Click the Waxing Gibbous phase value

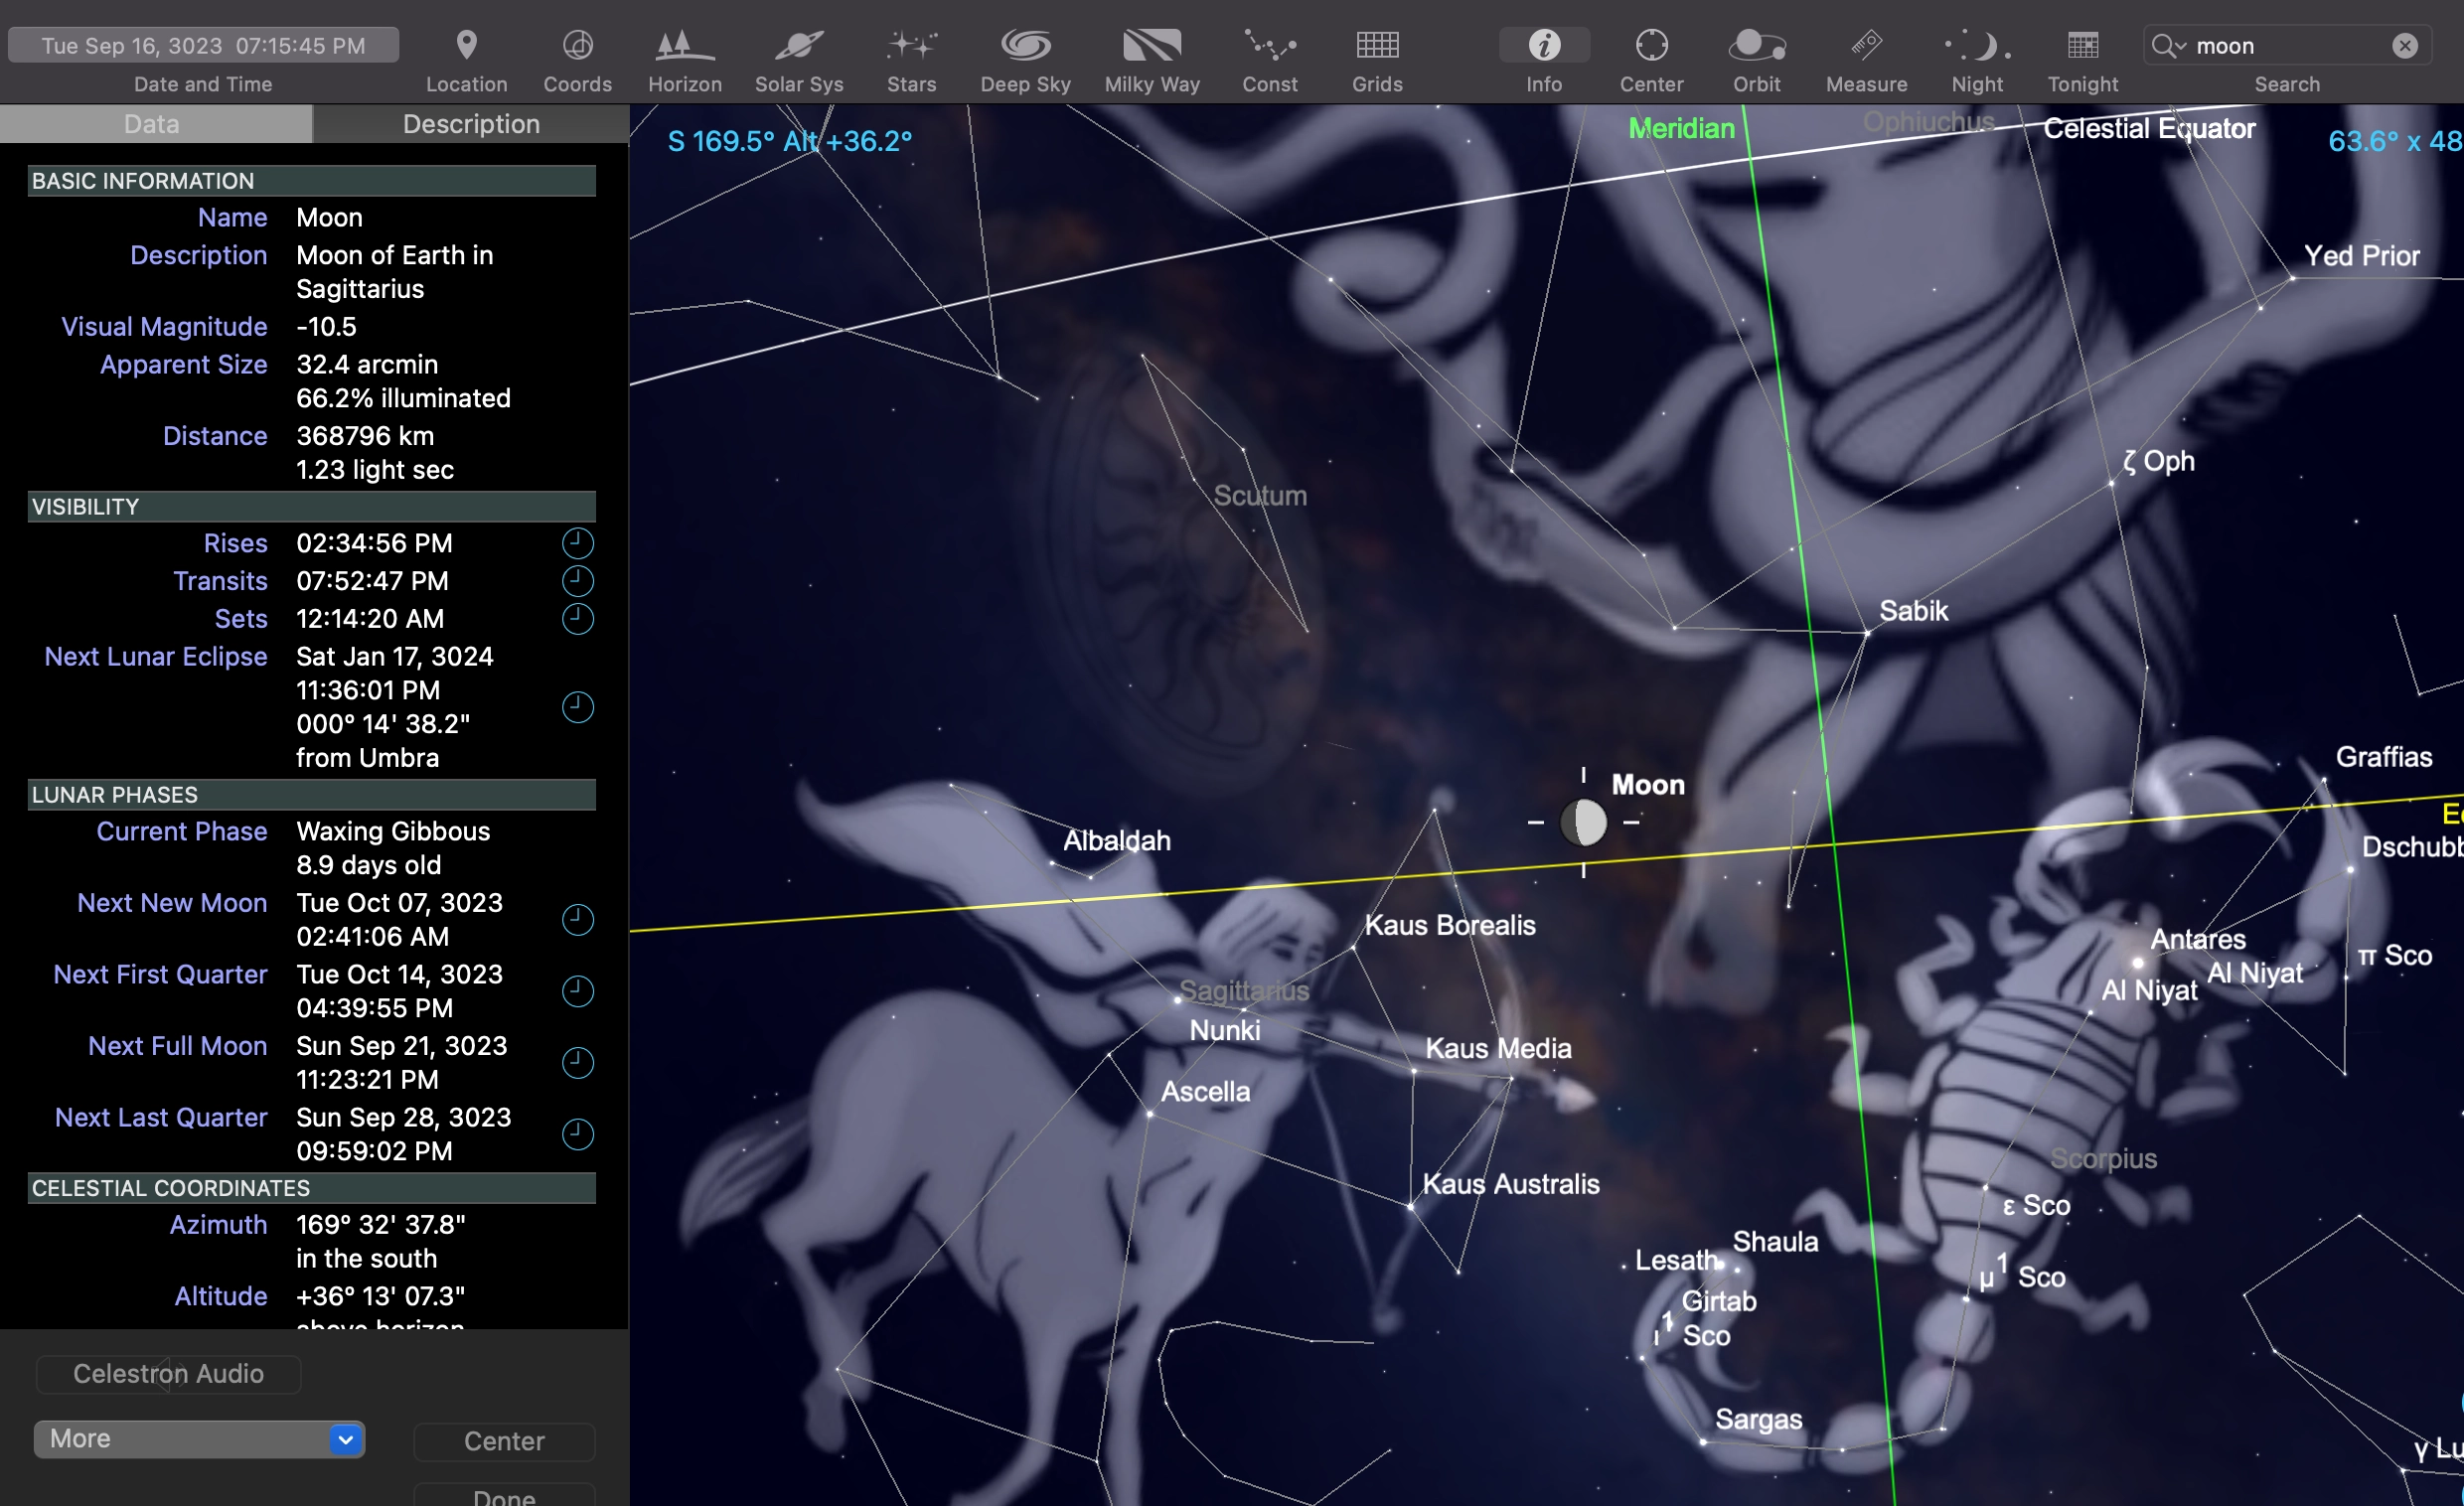coord(393,831)
